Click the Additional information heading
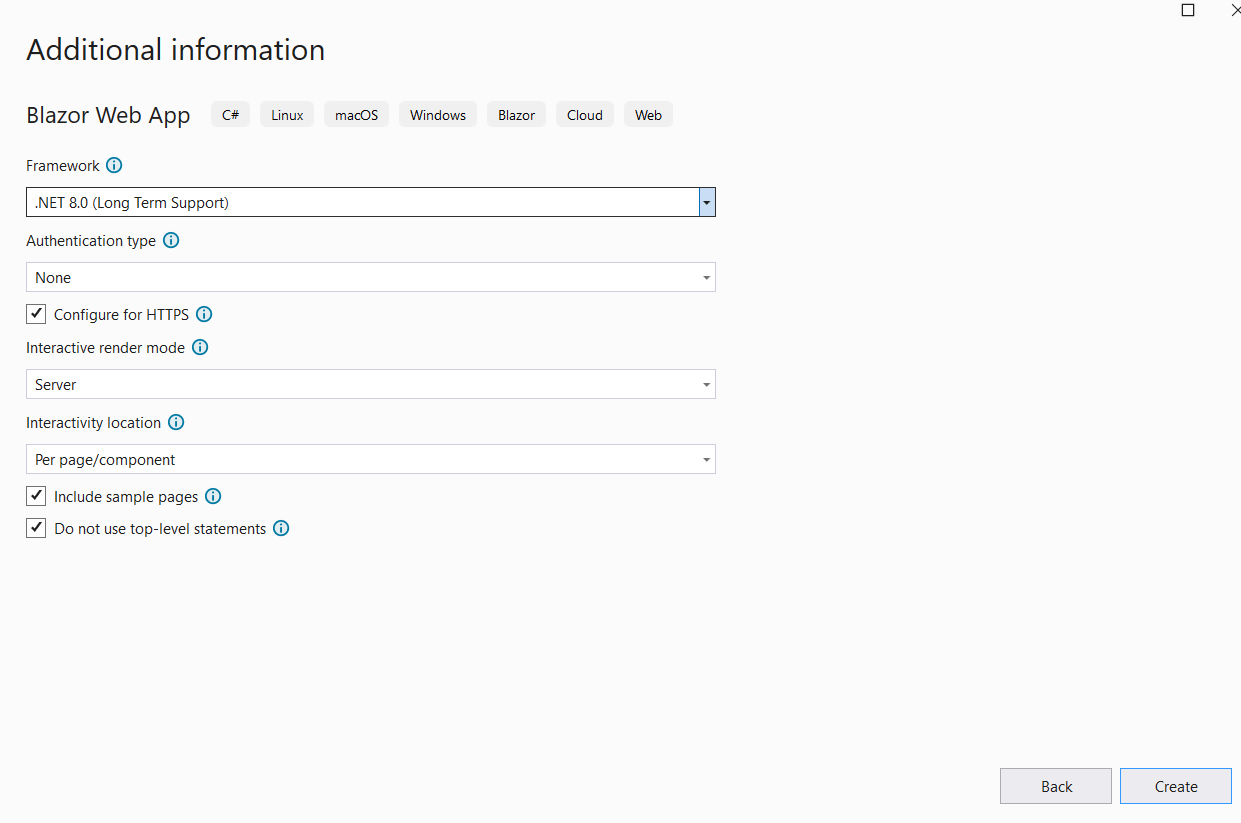 (x=176, y=50)
